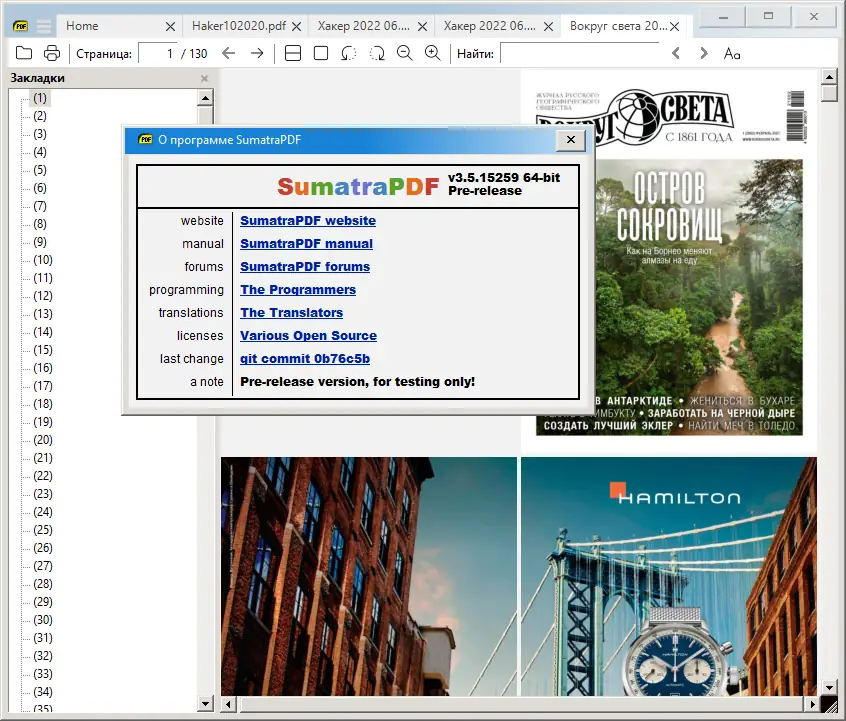The height and width of the screenshot is (721, 846).
Task: Minimize the SumatraPDF window
Action: (723, 17)
